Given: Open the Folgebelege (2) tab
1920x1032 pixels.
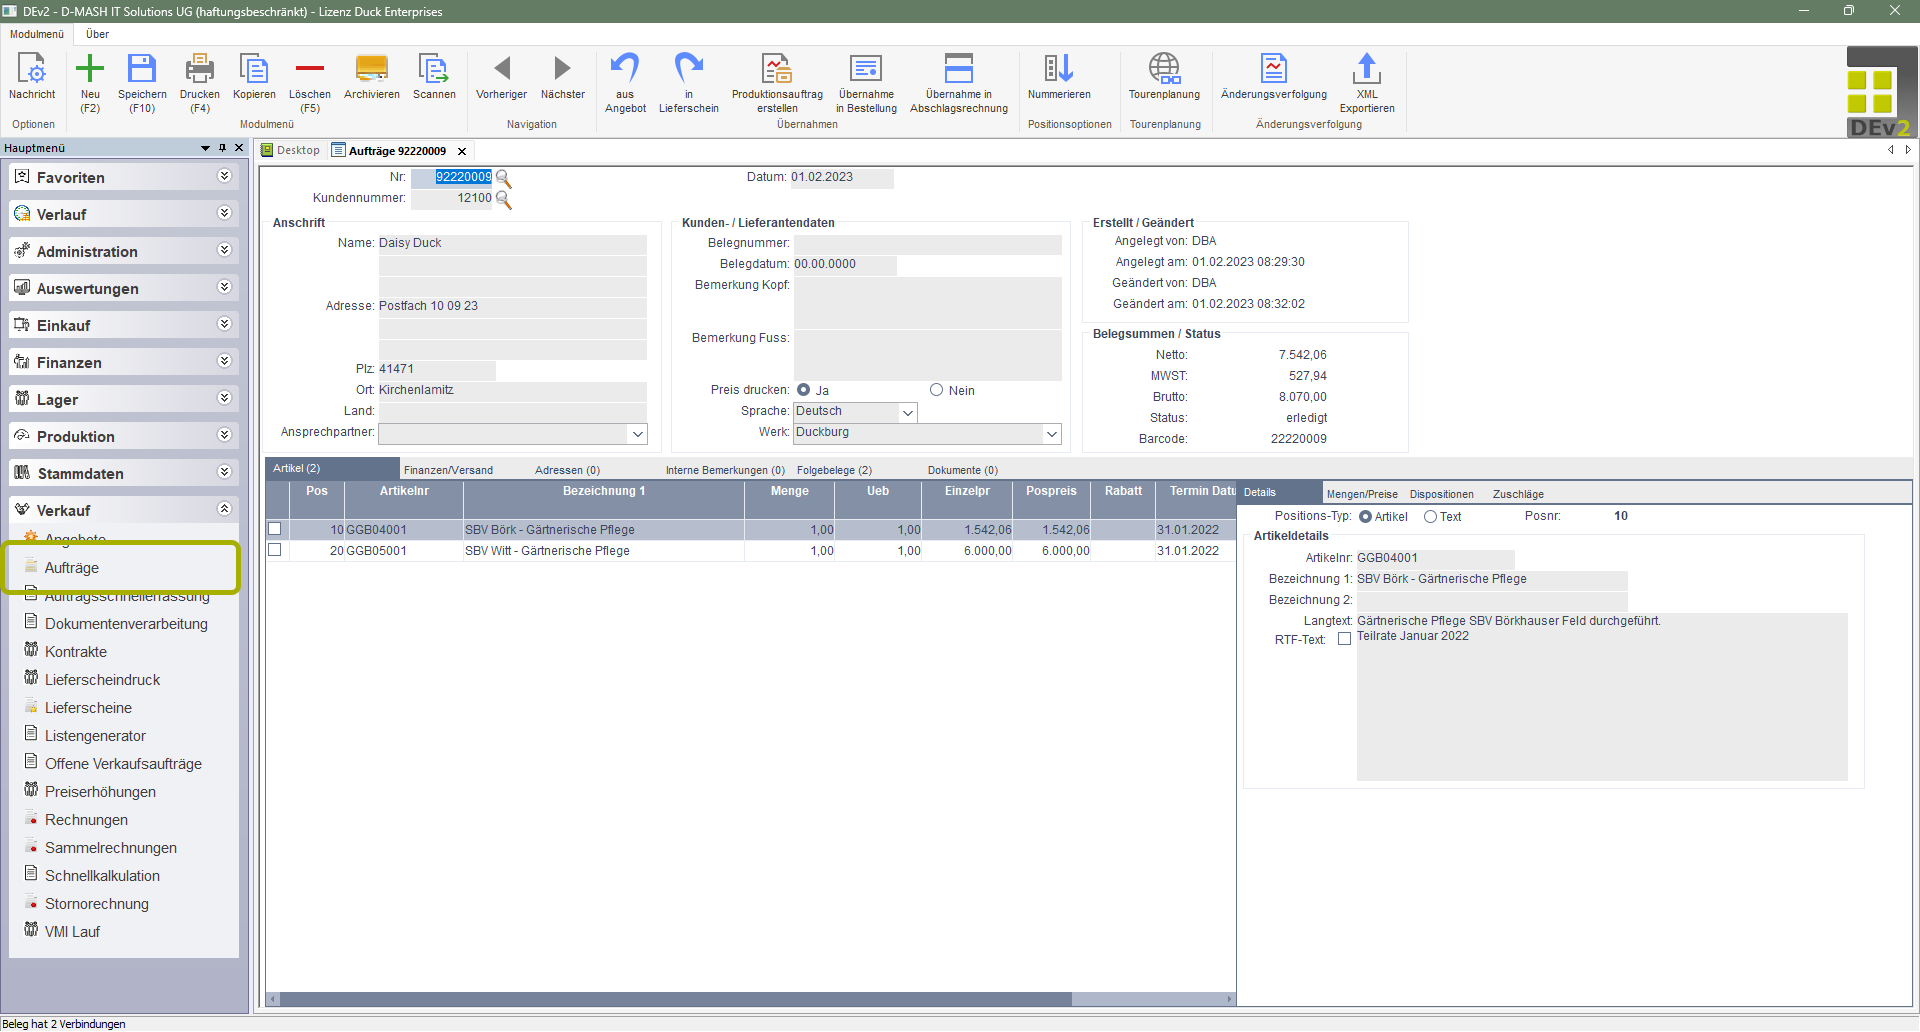Looking at the screenshot, I should 834,470.
